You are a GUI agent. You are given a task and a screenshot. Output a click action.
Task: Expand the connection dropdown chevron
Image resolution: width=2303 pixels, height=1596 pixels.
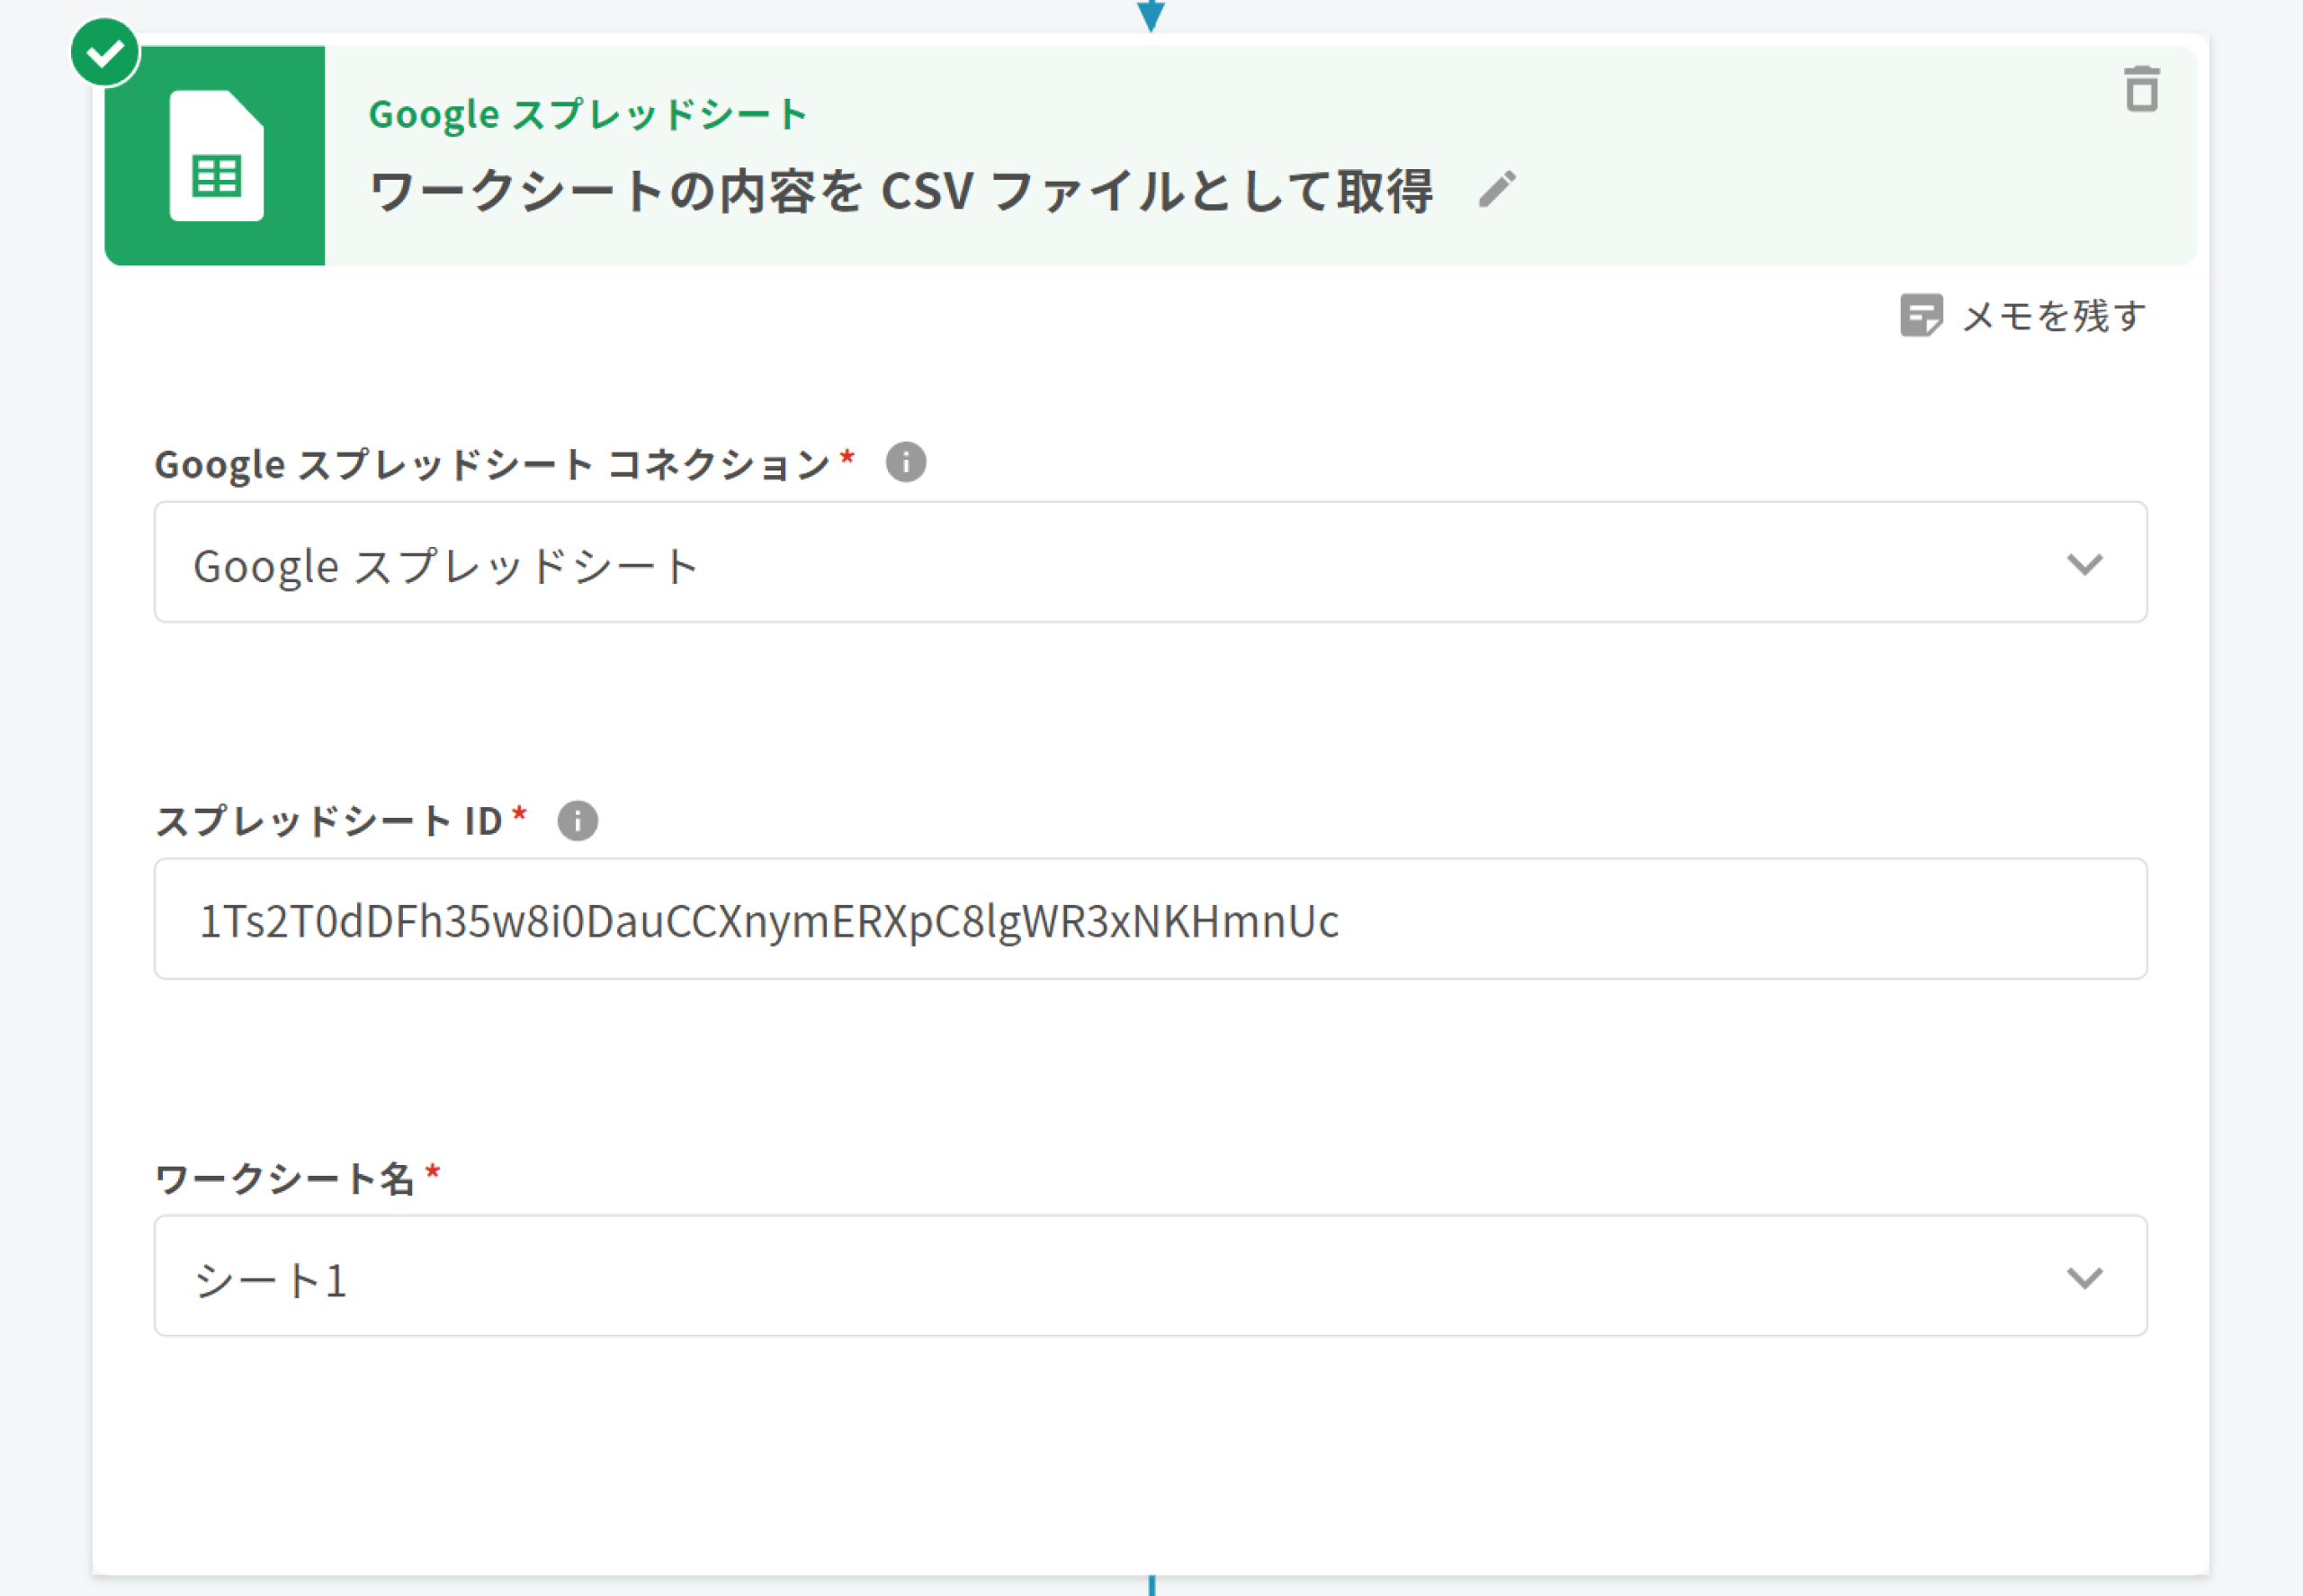coord(2084,564)
